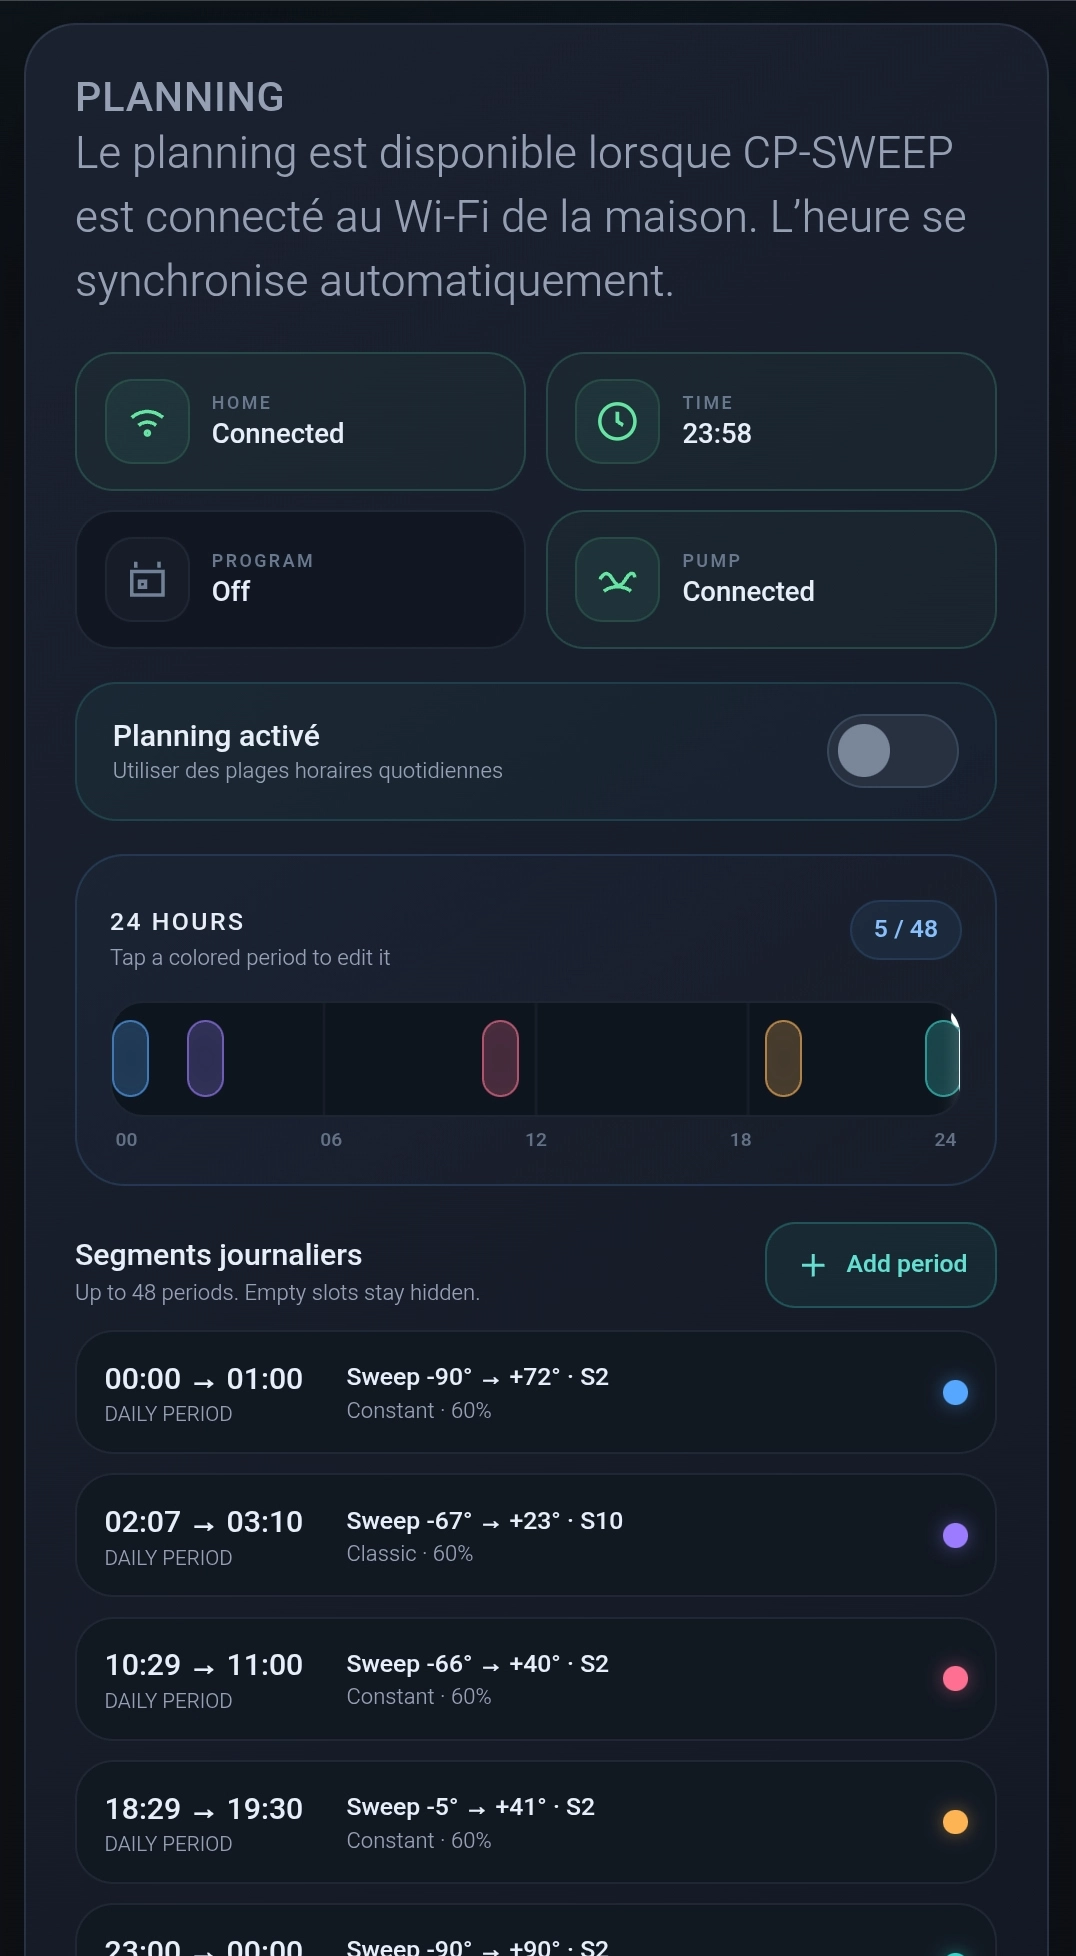Select the pink period near 12 hours

pyautogui.click(x=500, y=1058)
